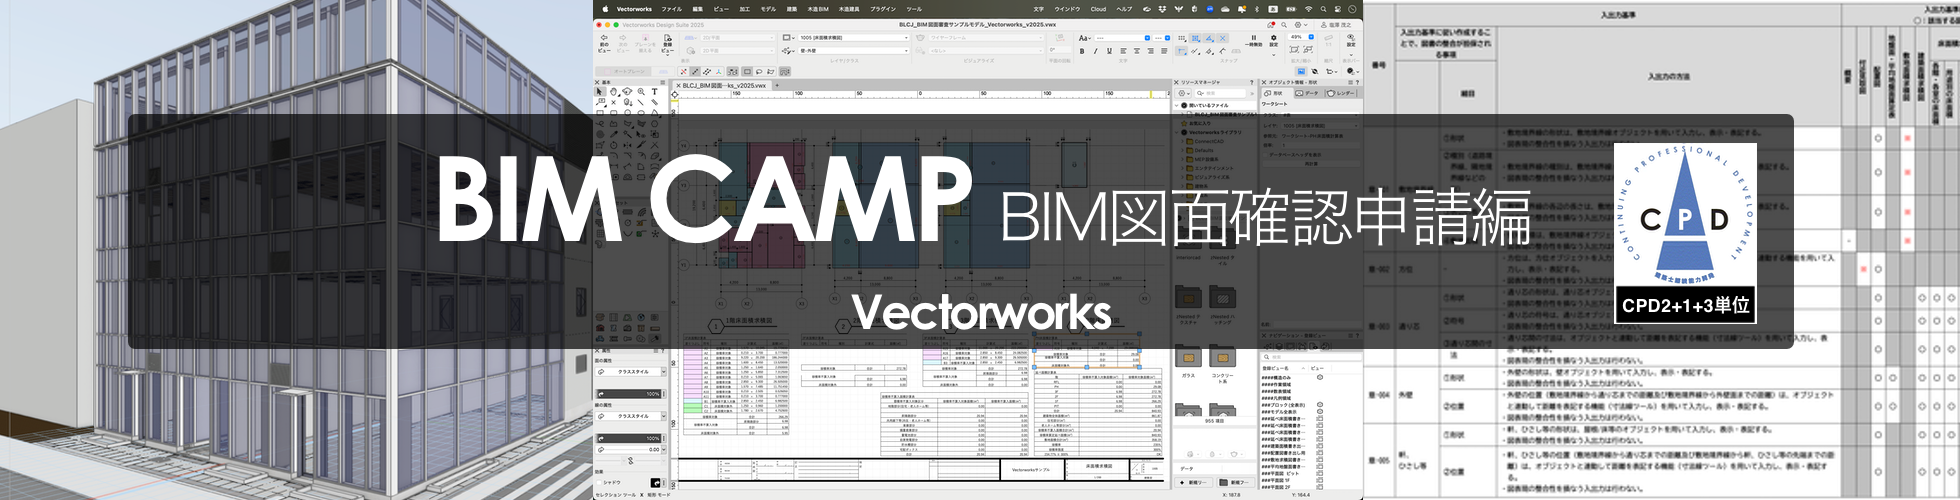Switch to レンダー tab in Object Info
Viewport: 1960px width, 500px height.
point(1342,93)
